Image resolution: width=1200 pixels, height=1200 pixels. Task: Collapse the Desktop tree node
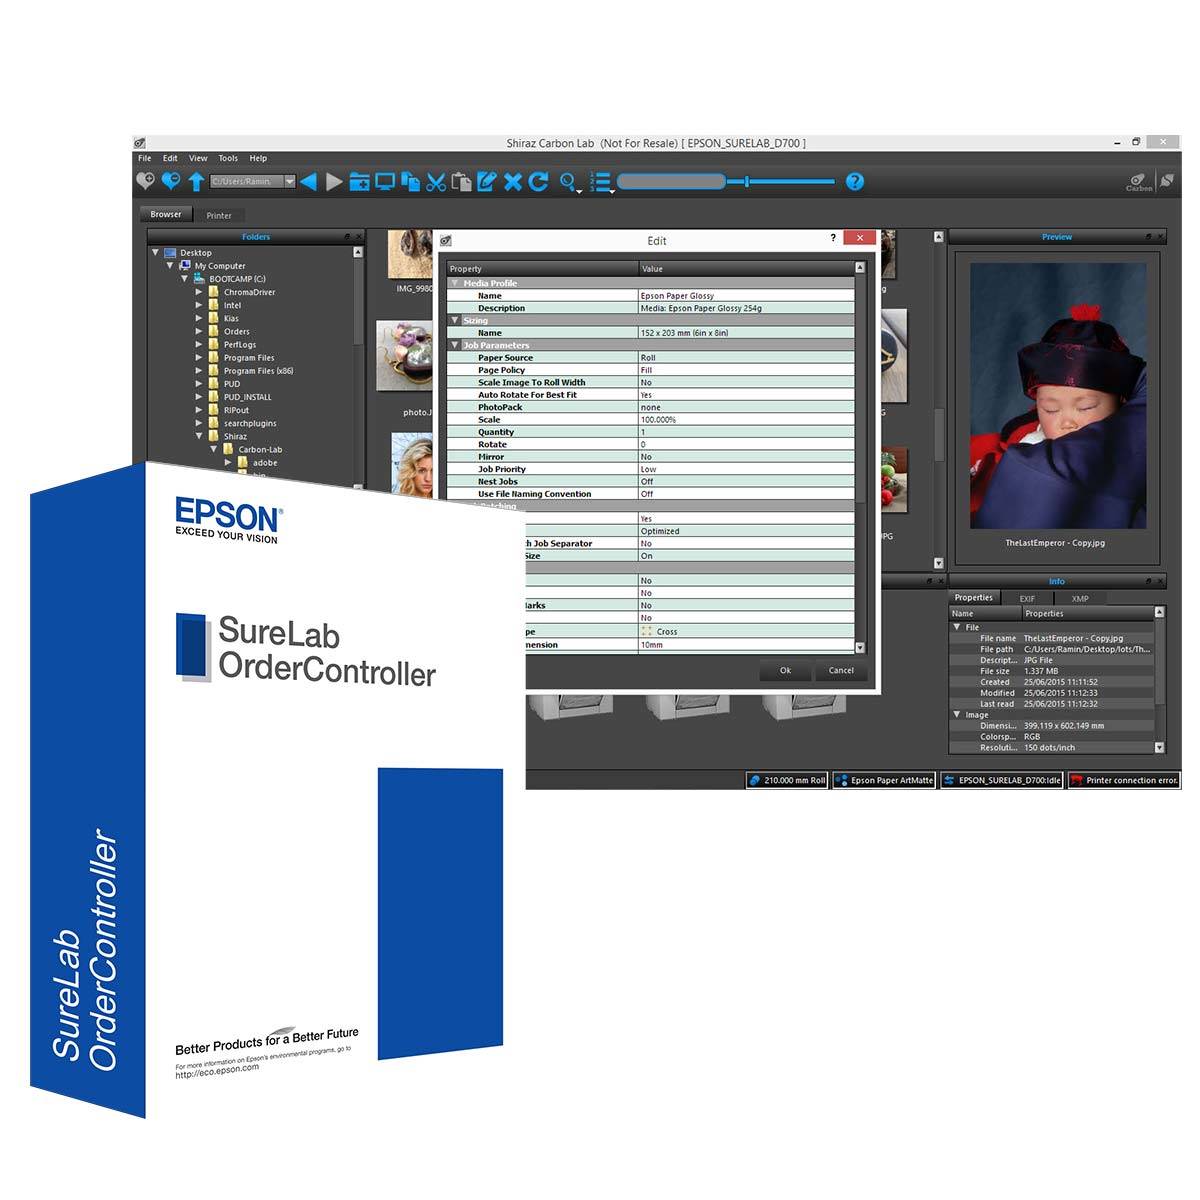155,253
